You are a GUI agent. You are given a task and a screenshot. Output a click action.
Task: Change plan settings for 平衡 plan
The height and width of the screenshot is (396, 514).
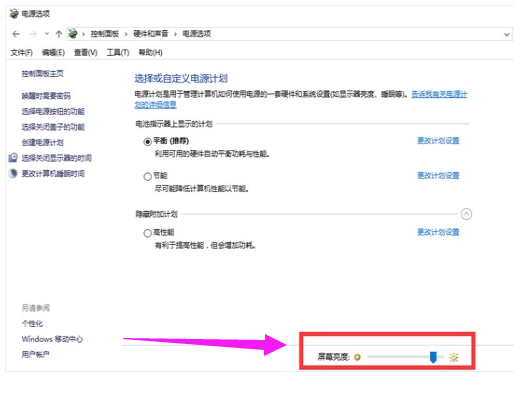[x=438, y=141]
